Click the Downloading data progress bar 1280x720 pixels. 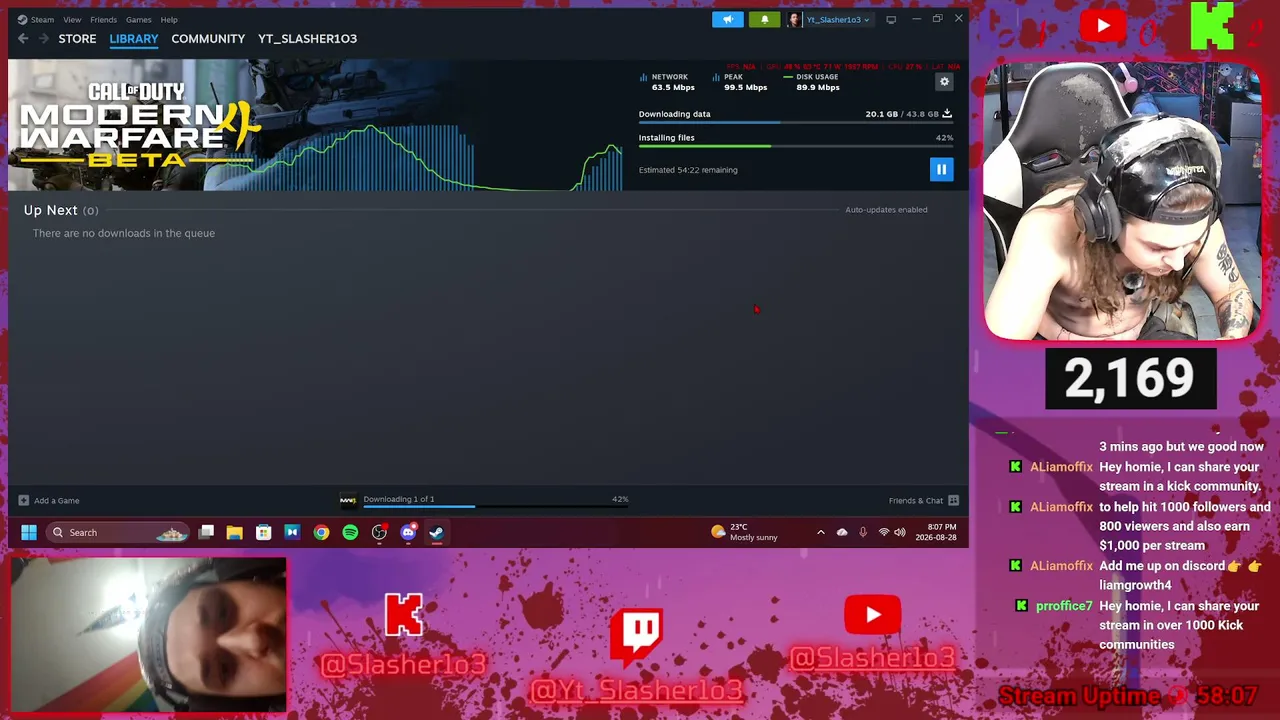(x=796, y=123)
